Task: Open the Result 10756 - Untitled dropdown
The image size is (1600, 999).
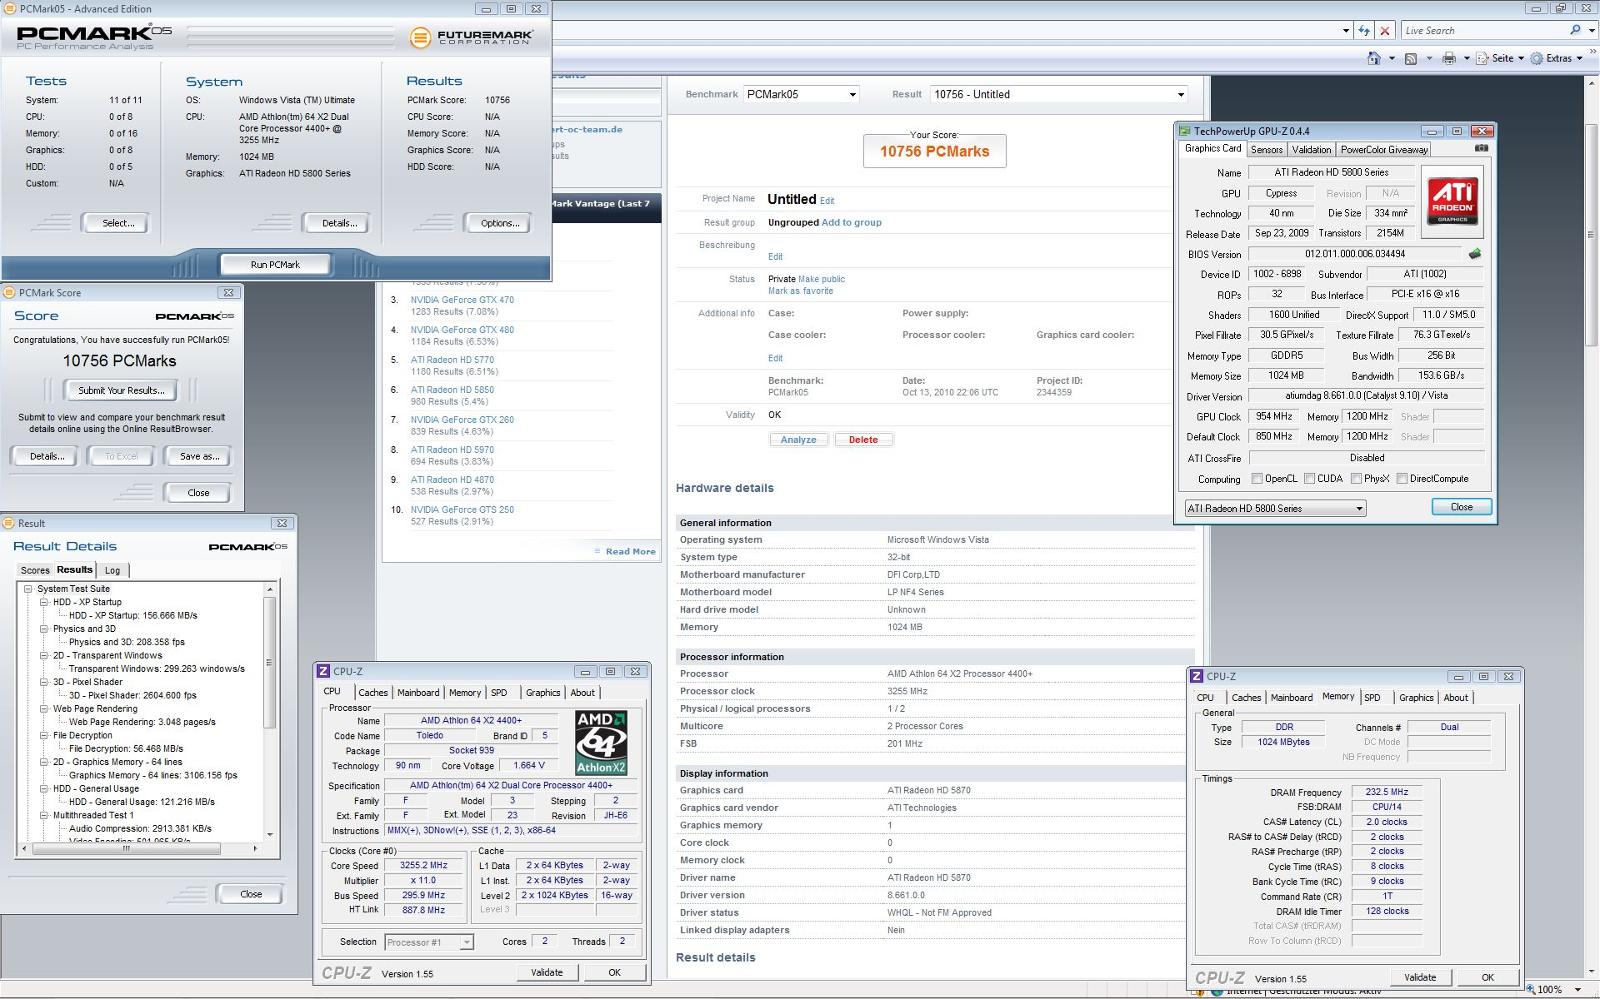Action: point(1059,94)
